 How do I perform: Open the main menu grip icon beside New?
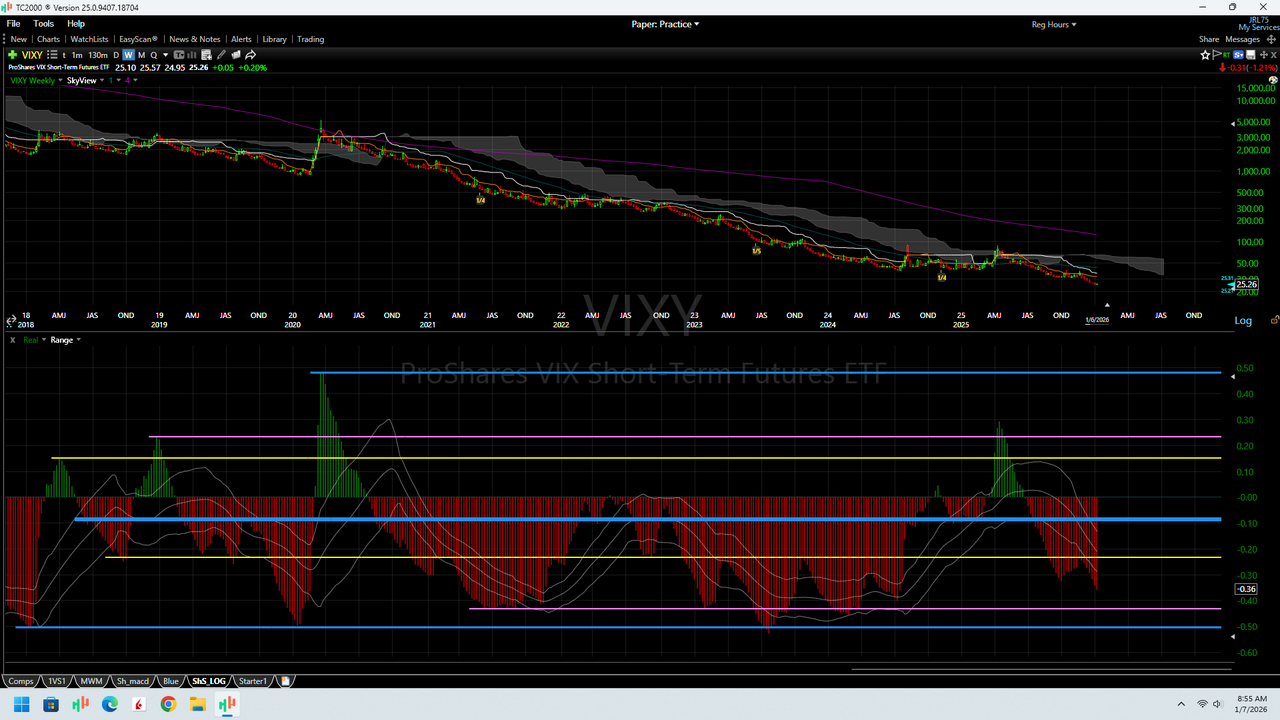[3, 39]
